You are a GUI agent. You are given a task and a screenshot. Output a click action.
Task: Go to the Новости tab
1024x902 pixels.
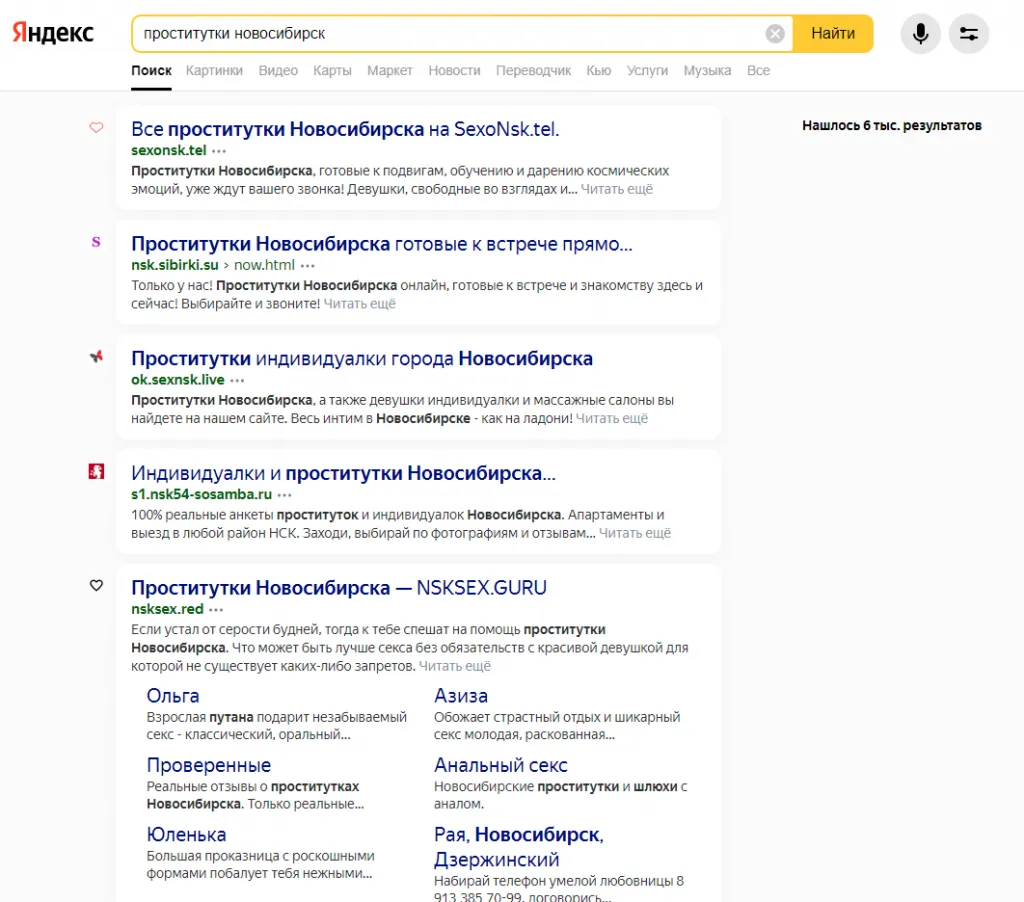click(455, 71)
